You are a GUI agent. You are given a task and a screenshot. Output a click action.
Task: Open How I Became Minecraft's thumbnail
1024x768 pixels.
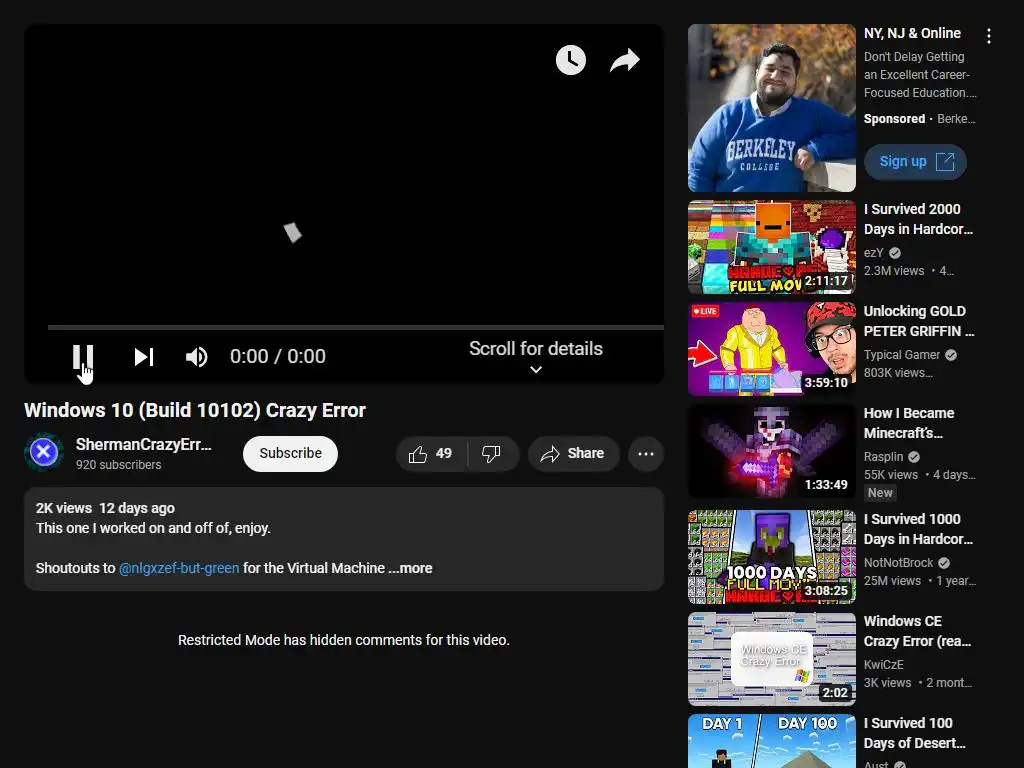771,451
